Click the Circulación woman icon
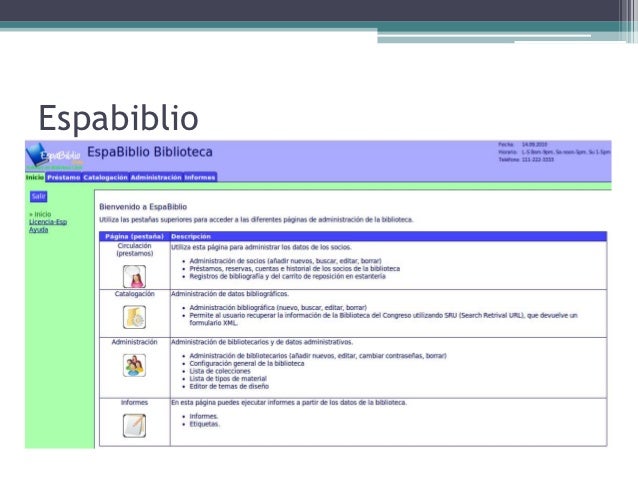The height and width of the screenshot is (479, 638). (134, 276)
